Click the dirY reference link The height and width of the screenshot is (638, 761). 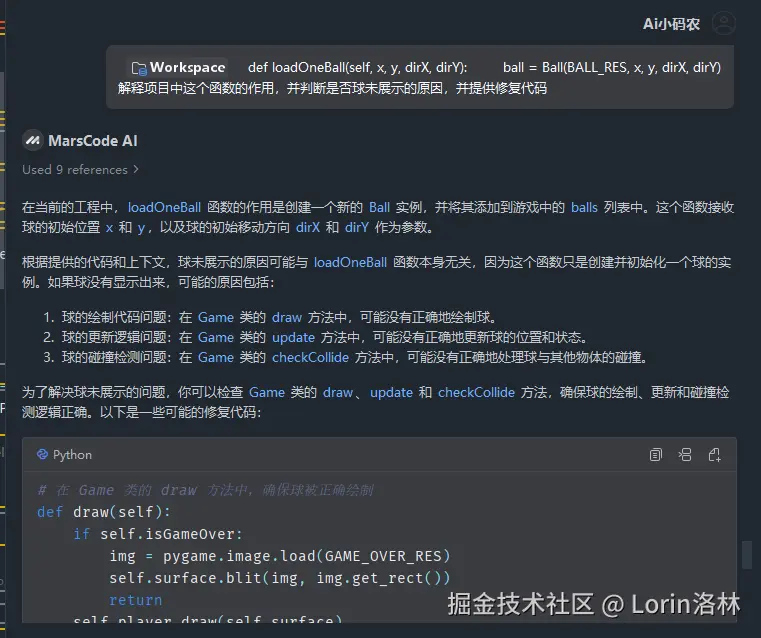click(x=357, y=228)
